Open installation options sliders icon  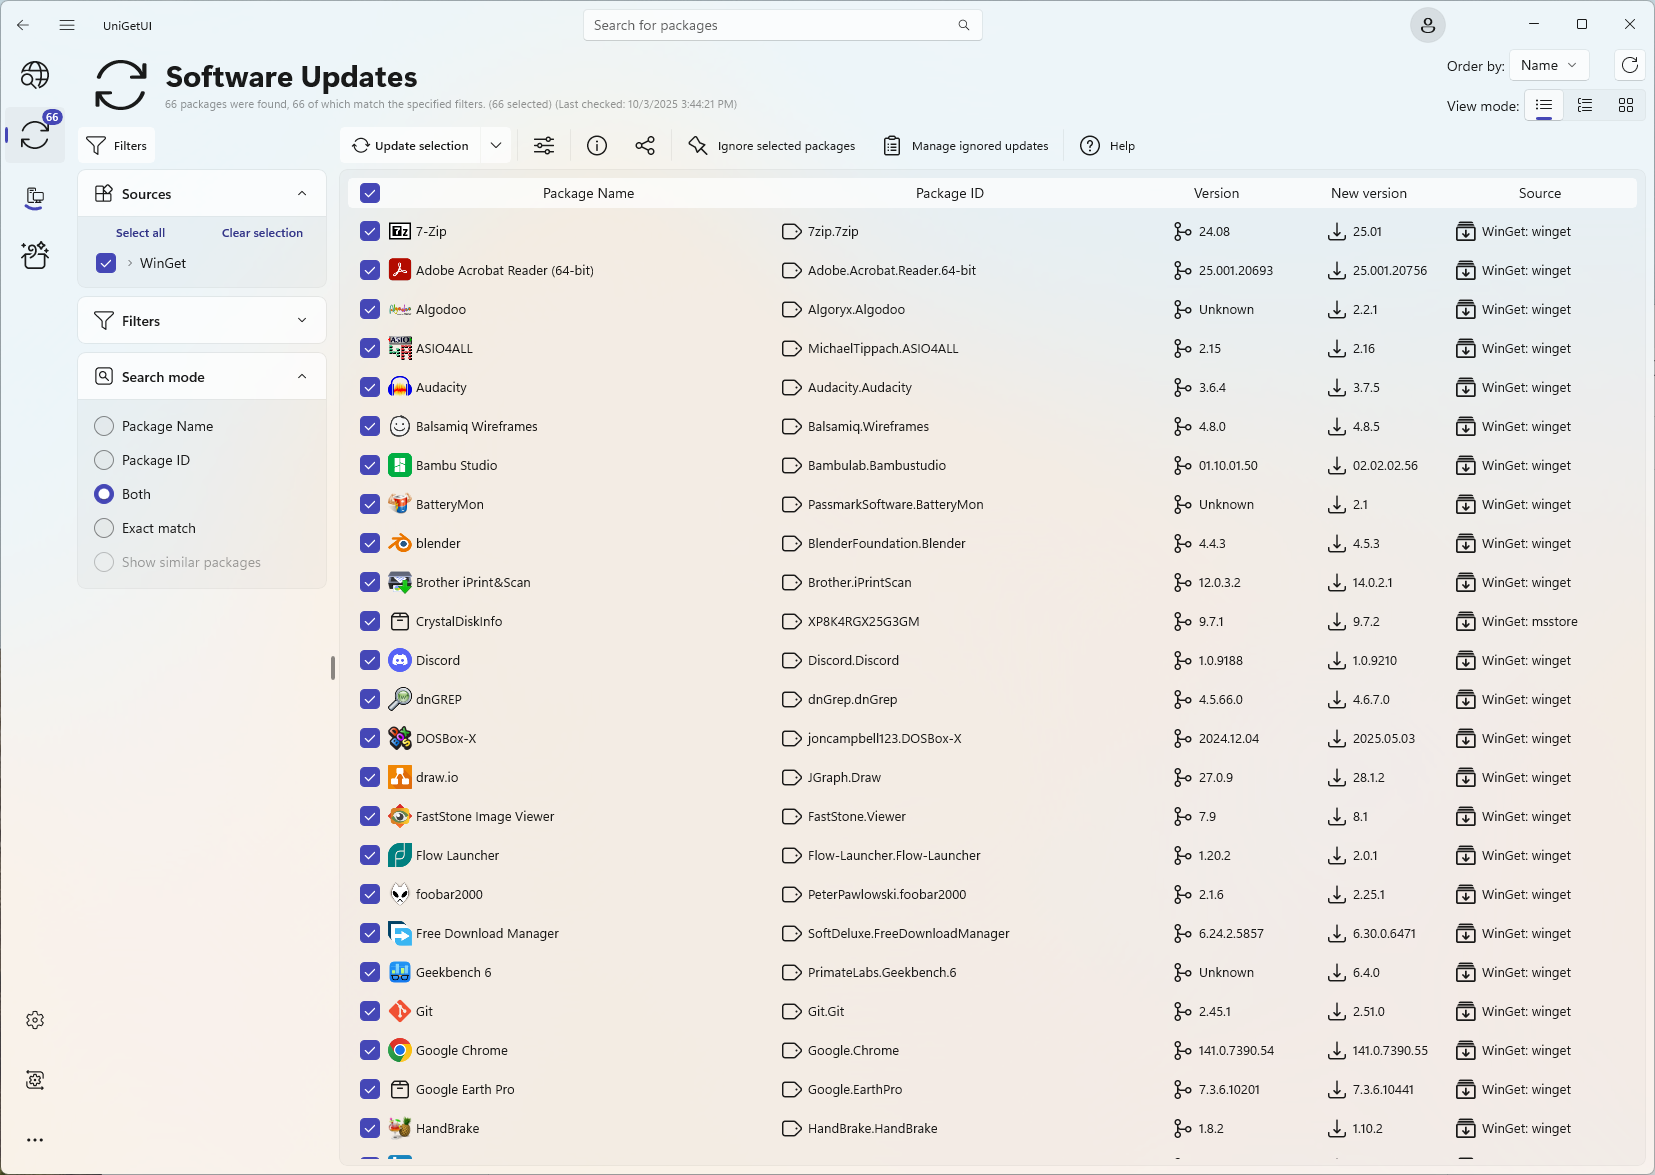coord(544,146)
